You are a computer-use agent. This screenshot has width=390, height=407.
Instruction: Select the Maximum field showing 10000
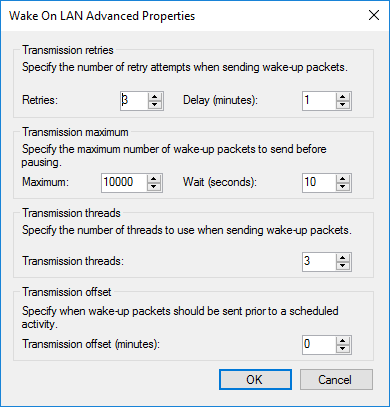coord(124,183)
